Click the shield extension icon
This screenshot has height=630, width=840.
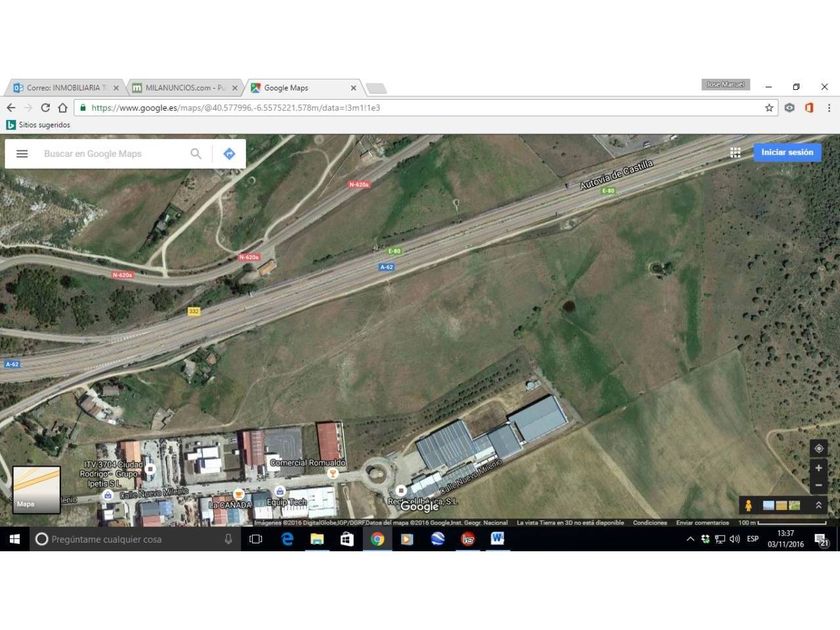point(789,108)
